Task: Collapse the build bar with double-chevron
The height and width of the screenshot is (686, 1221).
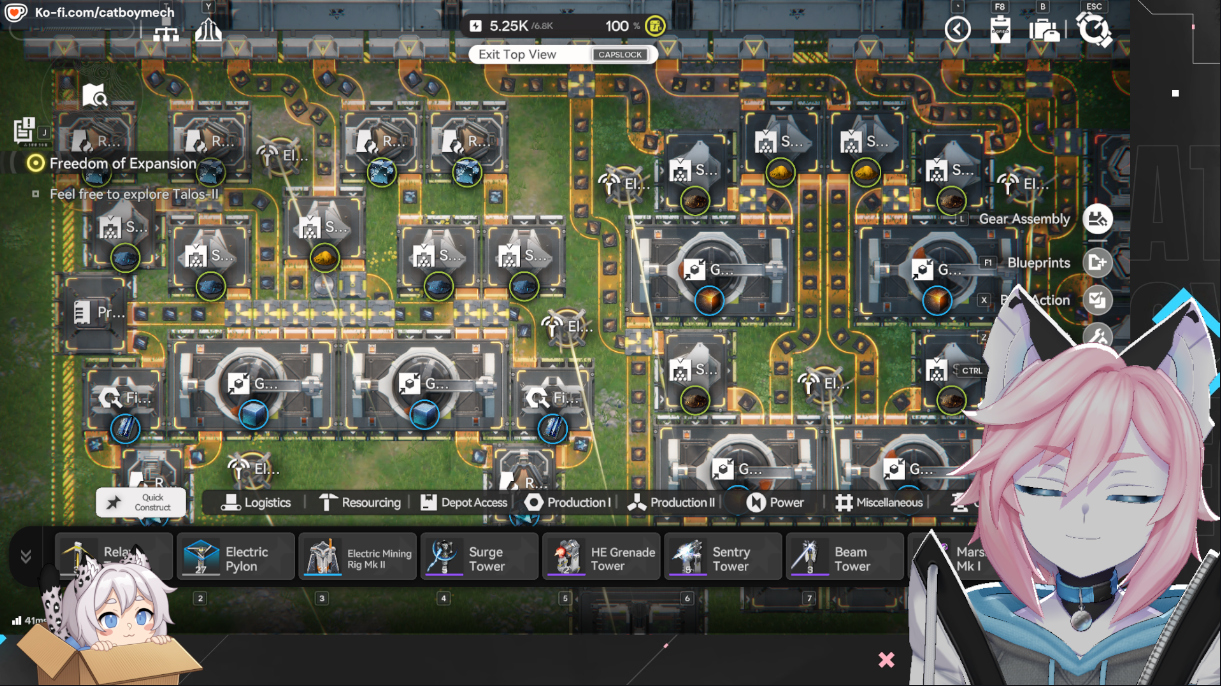Action: [x=26, y=557]
